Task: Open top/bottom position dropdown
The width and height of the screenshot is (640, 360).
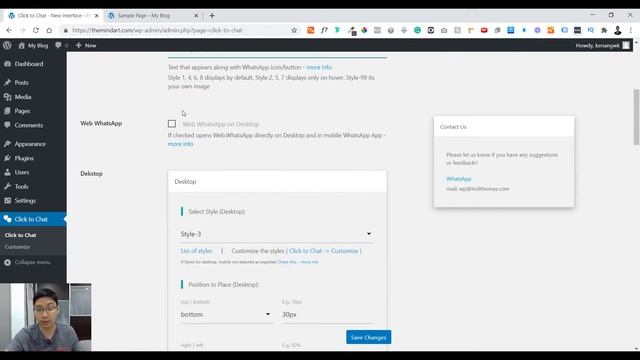Action: (x=226, y=315)
